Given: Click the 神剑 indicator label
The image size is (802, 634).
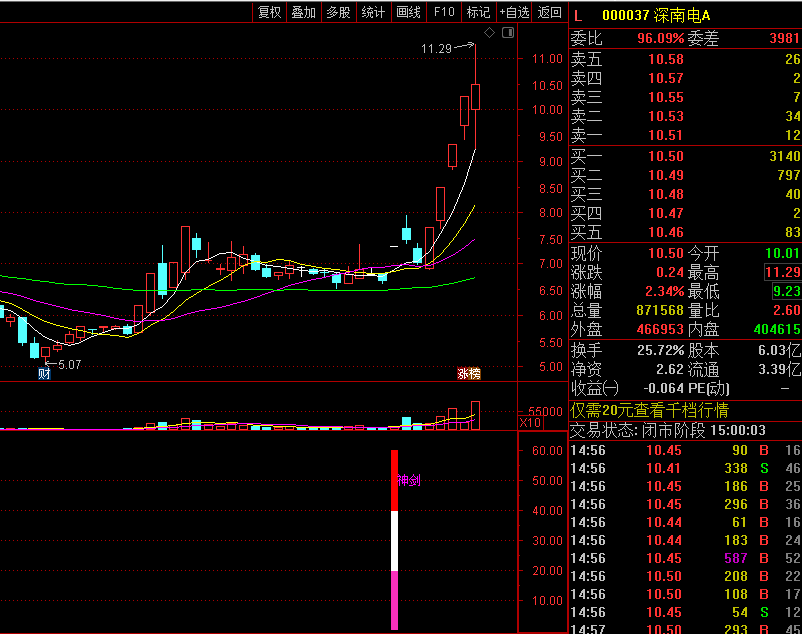Looking at the screenshot, I should point(409,480).
